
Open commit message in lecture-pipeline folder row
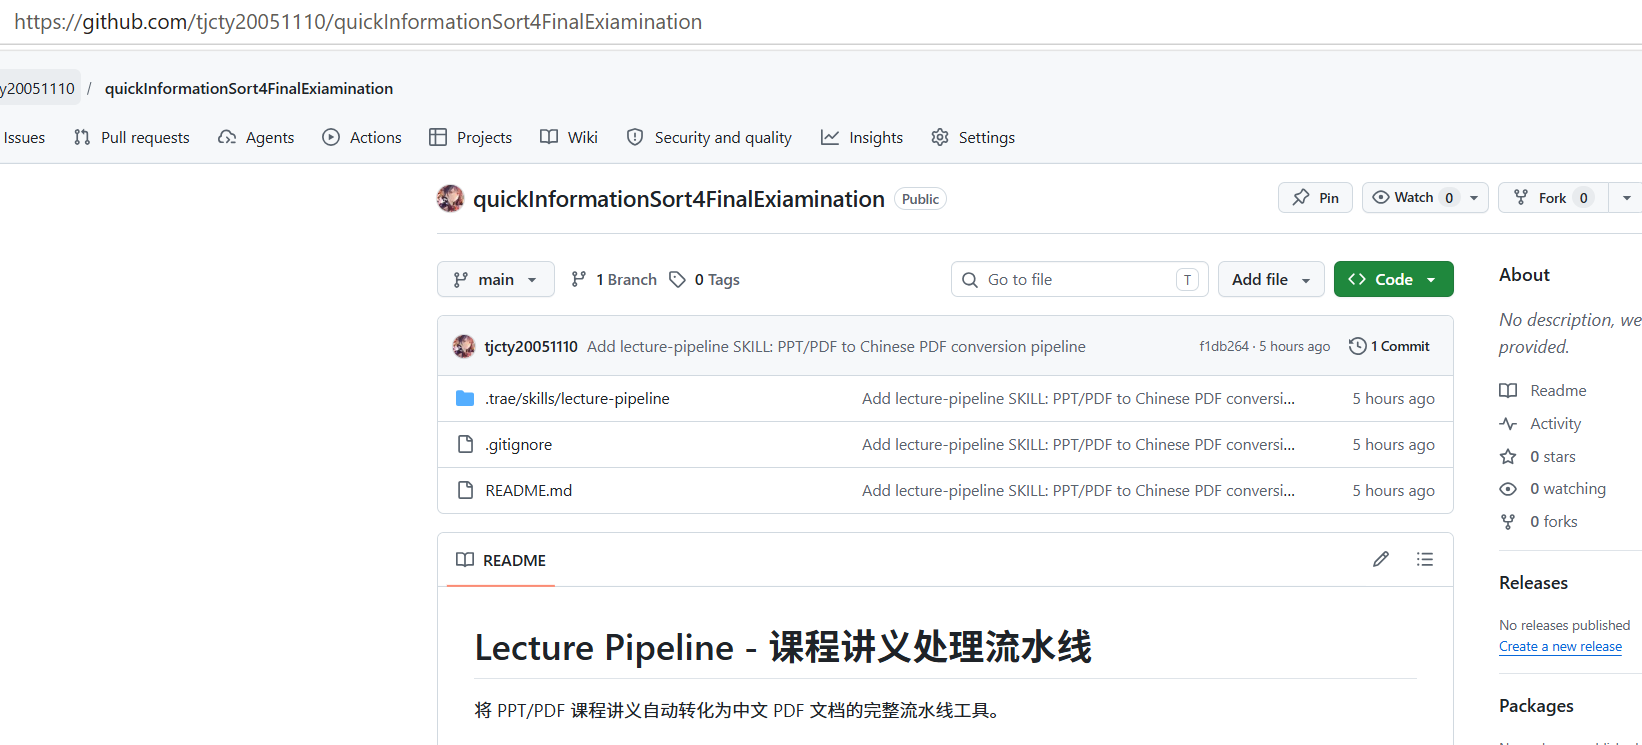coord(1078,398)
